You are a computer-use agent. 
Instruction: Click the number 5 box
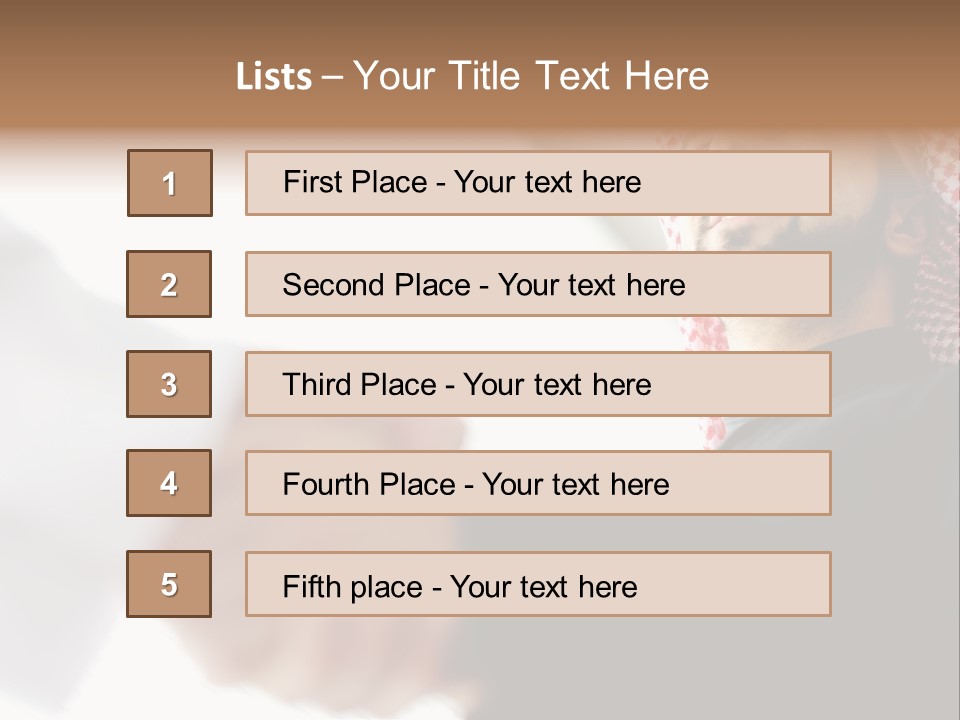(x=169, y=584)
